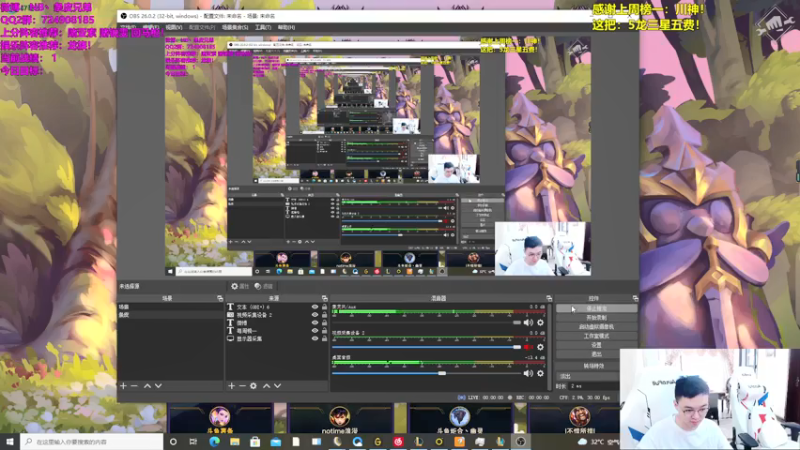This screenshot has width=800, height=450.
Task: Open the 工具(T) menu
Action: click(263, 27)
